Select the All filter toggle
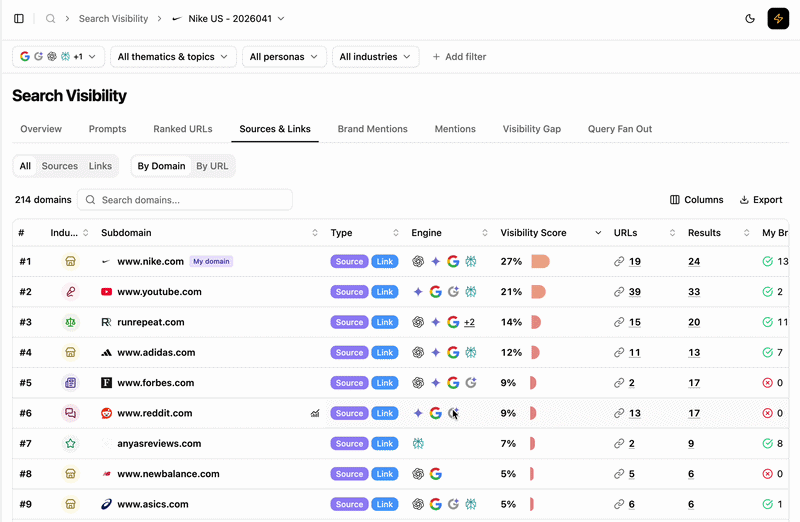 tap(25, 166)
